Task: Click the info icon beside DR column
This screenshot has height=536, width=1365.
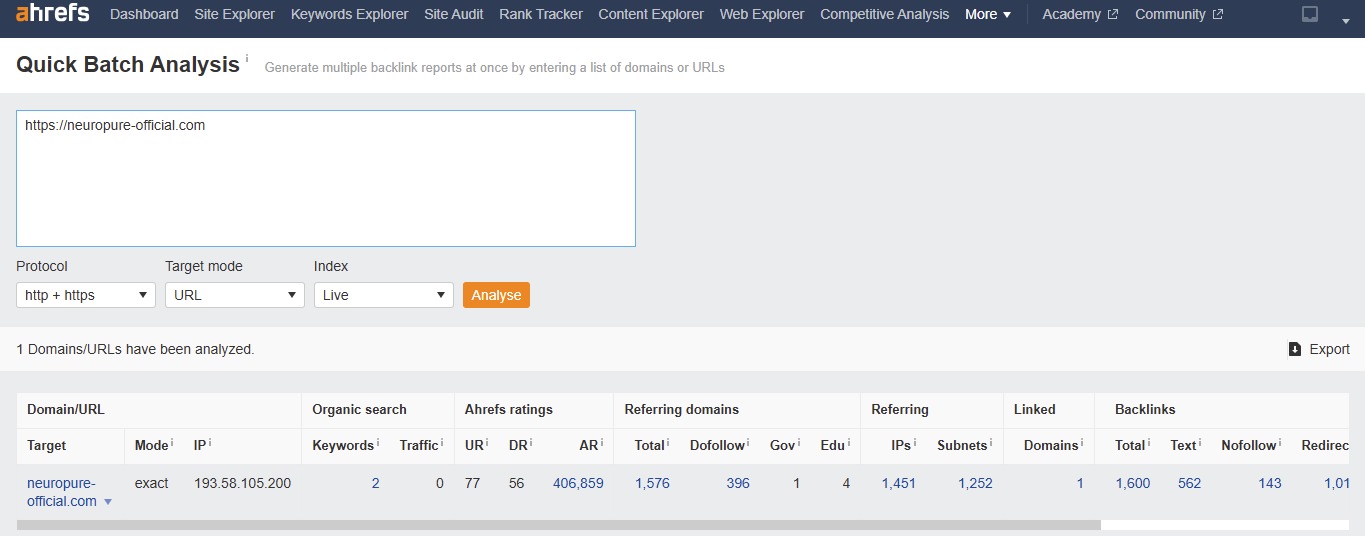Action: [x=530, y=443]
